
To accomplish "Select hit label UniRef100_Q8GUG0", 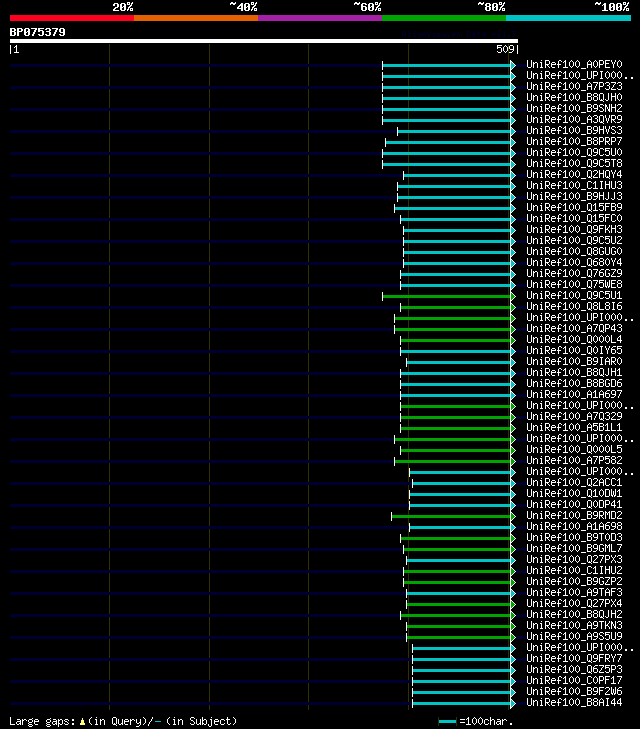I will click(x=574, y=252).
